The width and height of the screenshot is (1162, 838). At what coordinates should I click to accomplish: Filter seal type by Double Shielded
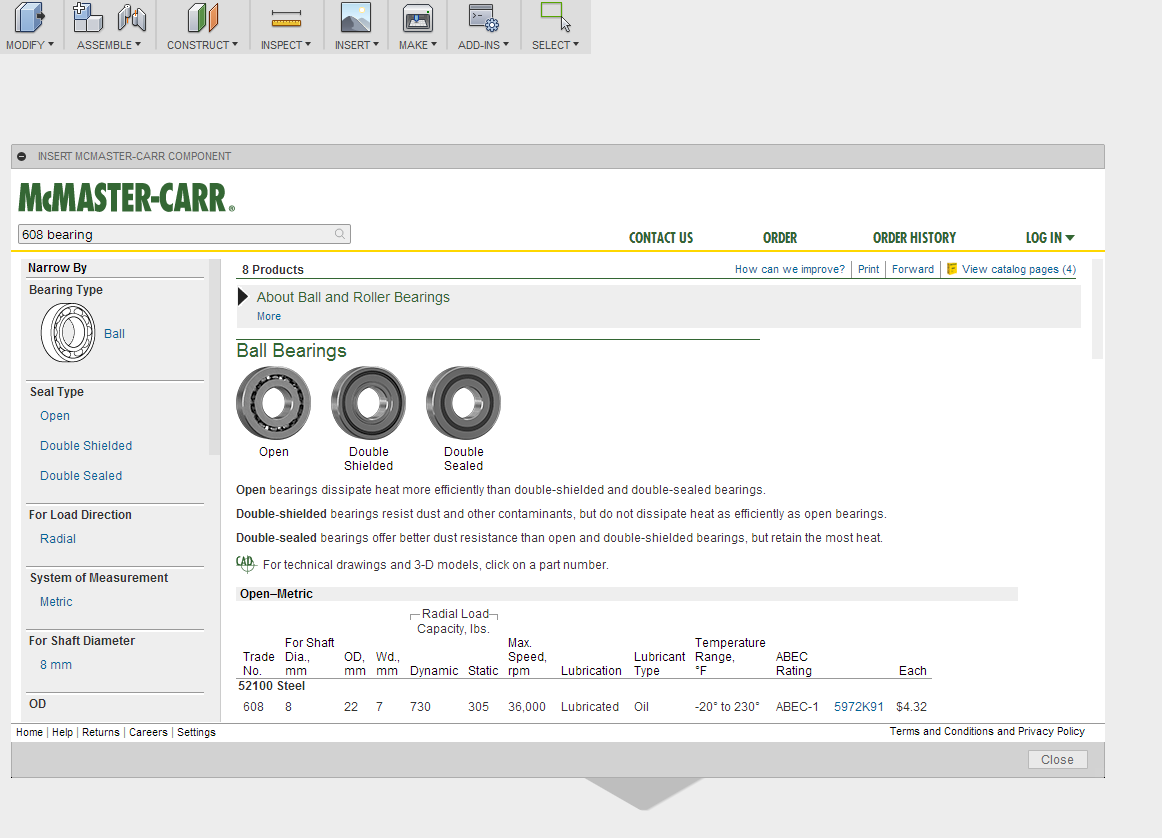pos(86,445)
